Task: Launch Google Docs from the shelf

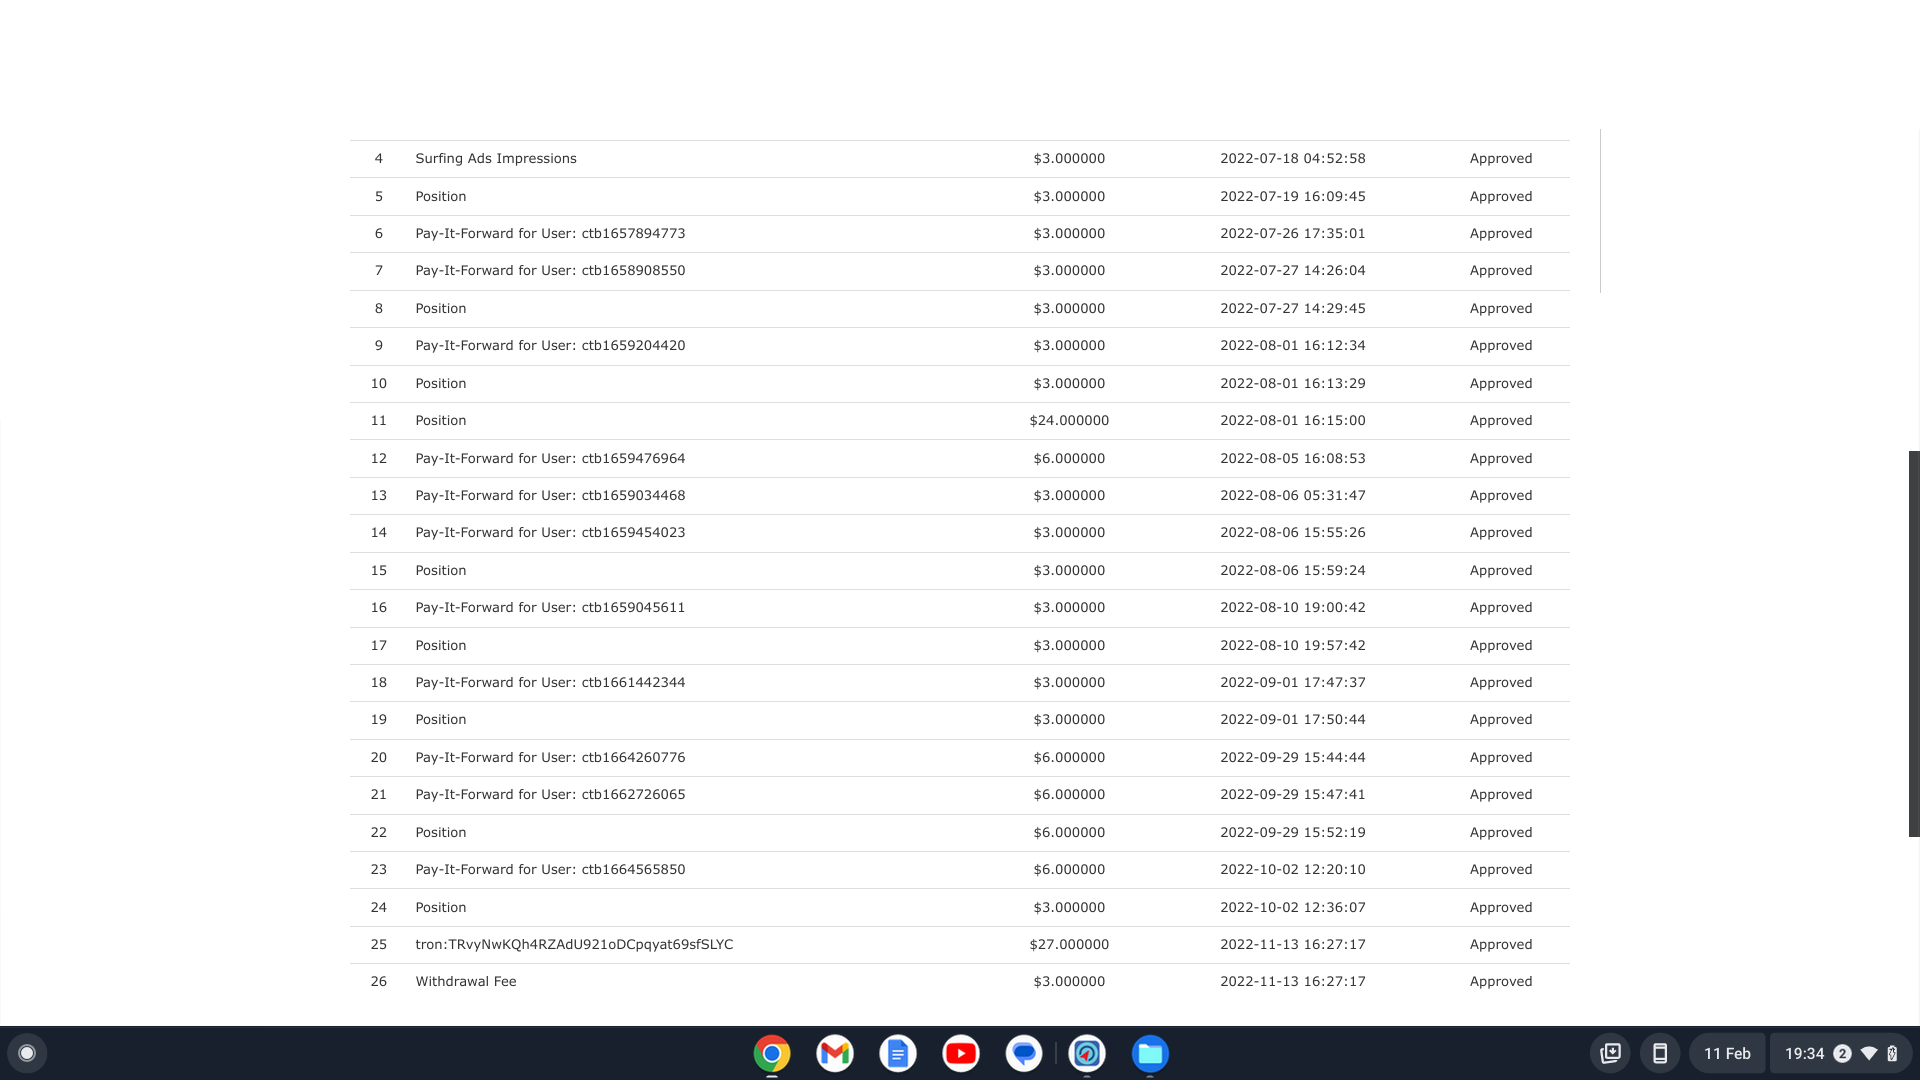Action: pos(897,1053)
